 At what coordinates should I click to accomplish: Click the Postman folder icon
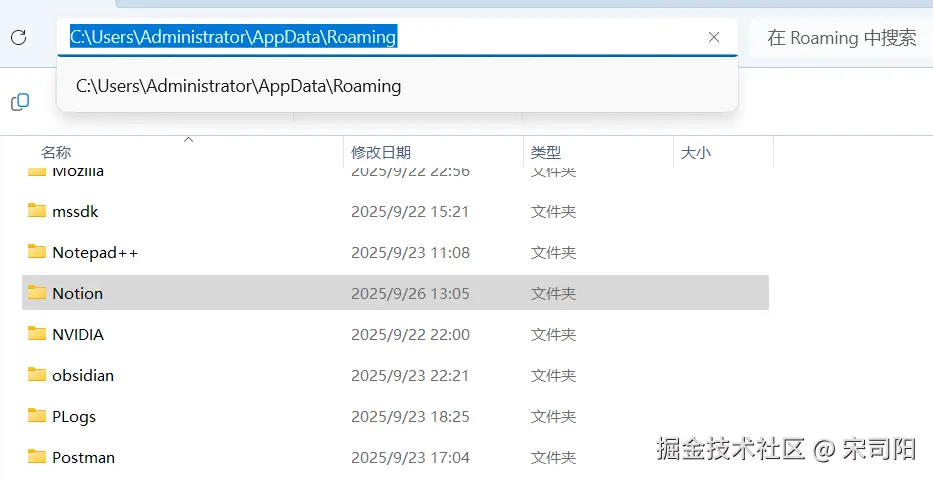tap(37, 457)
